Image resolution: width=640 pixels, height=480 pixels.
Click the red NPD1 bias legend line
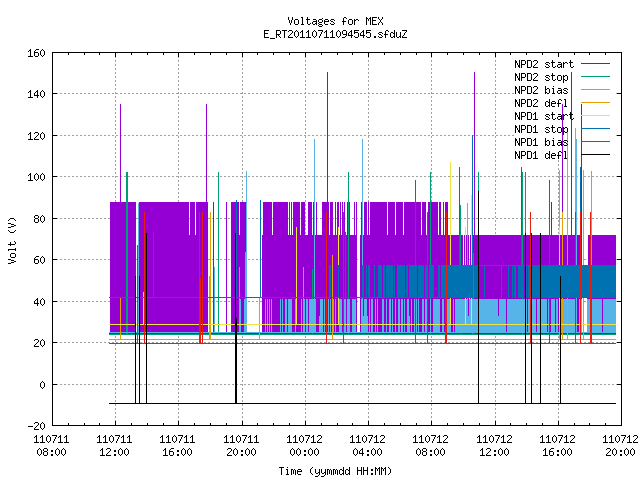tap(596, 142)
